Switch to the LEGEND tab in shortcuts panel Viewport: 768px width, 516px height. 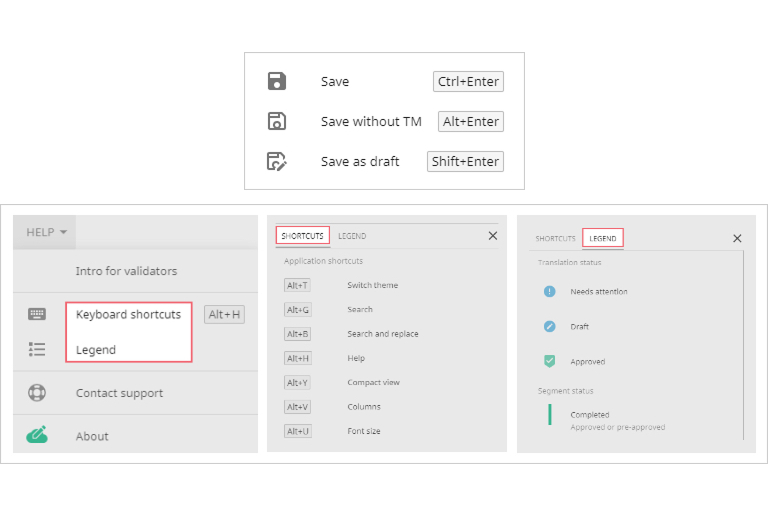352,236
